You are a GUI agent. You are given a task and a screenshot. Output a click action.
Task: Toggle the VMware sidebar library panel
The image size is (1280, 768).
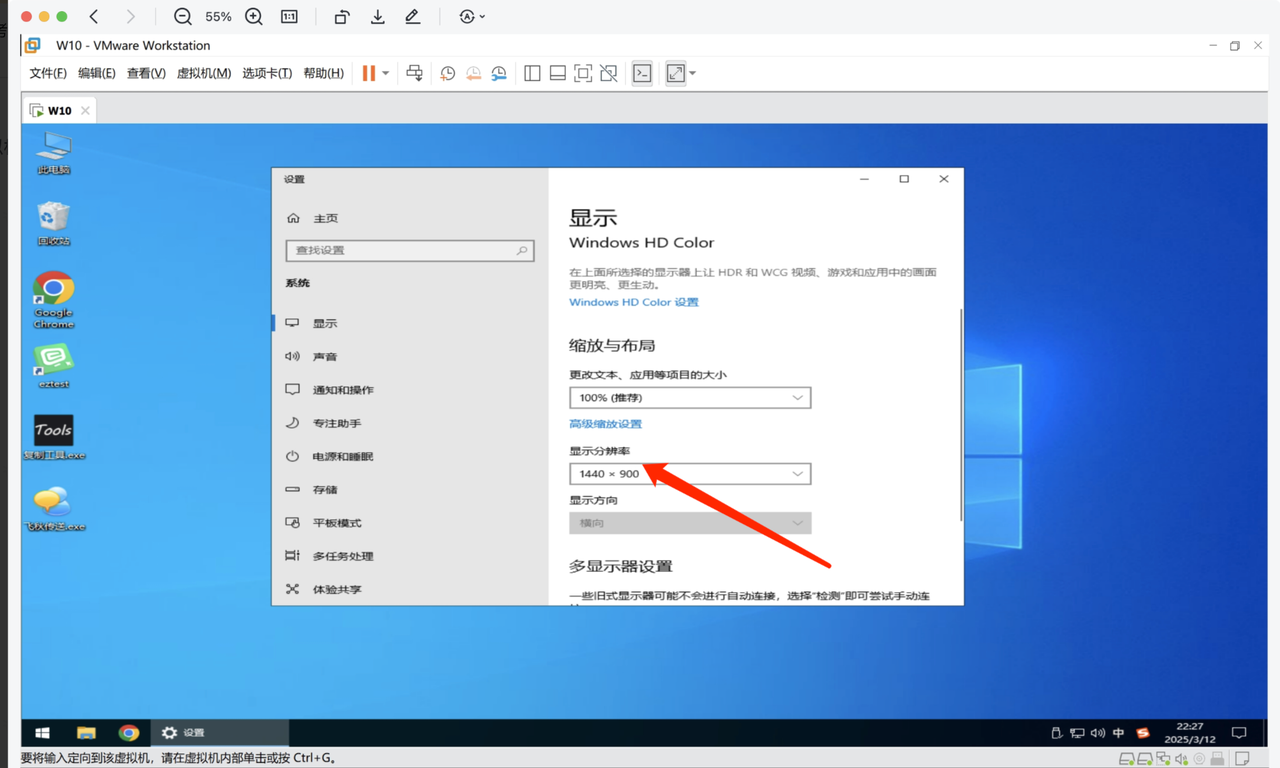point(532,73)
